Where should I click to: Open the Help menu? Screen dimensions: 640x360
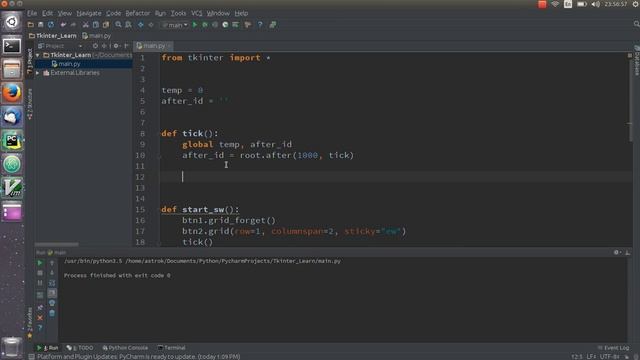(x=241, y=13)
